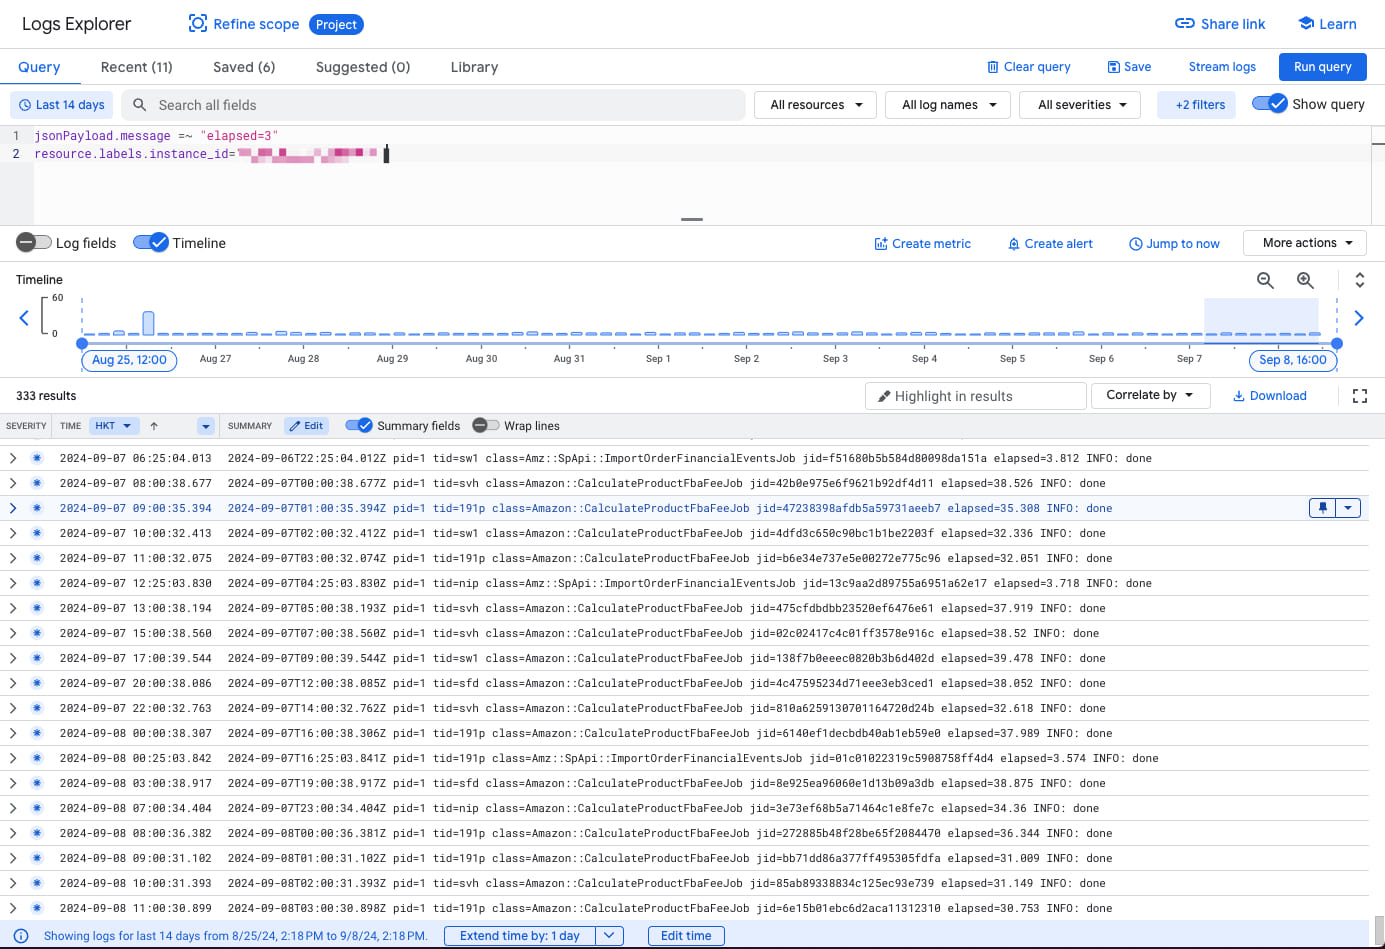The image size is (1385, 949).
Task: Click the Share link chain icon
Action: (1185, 24)
